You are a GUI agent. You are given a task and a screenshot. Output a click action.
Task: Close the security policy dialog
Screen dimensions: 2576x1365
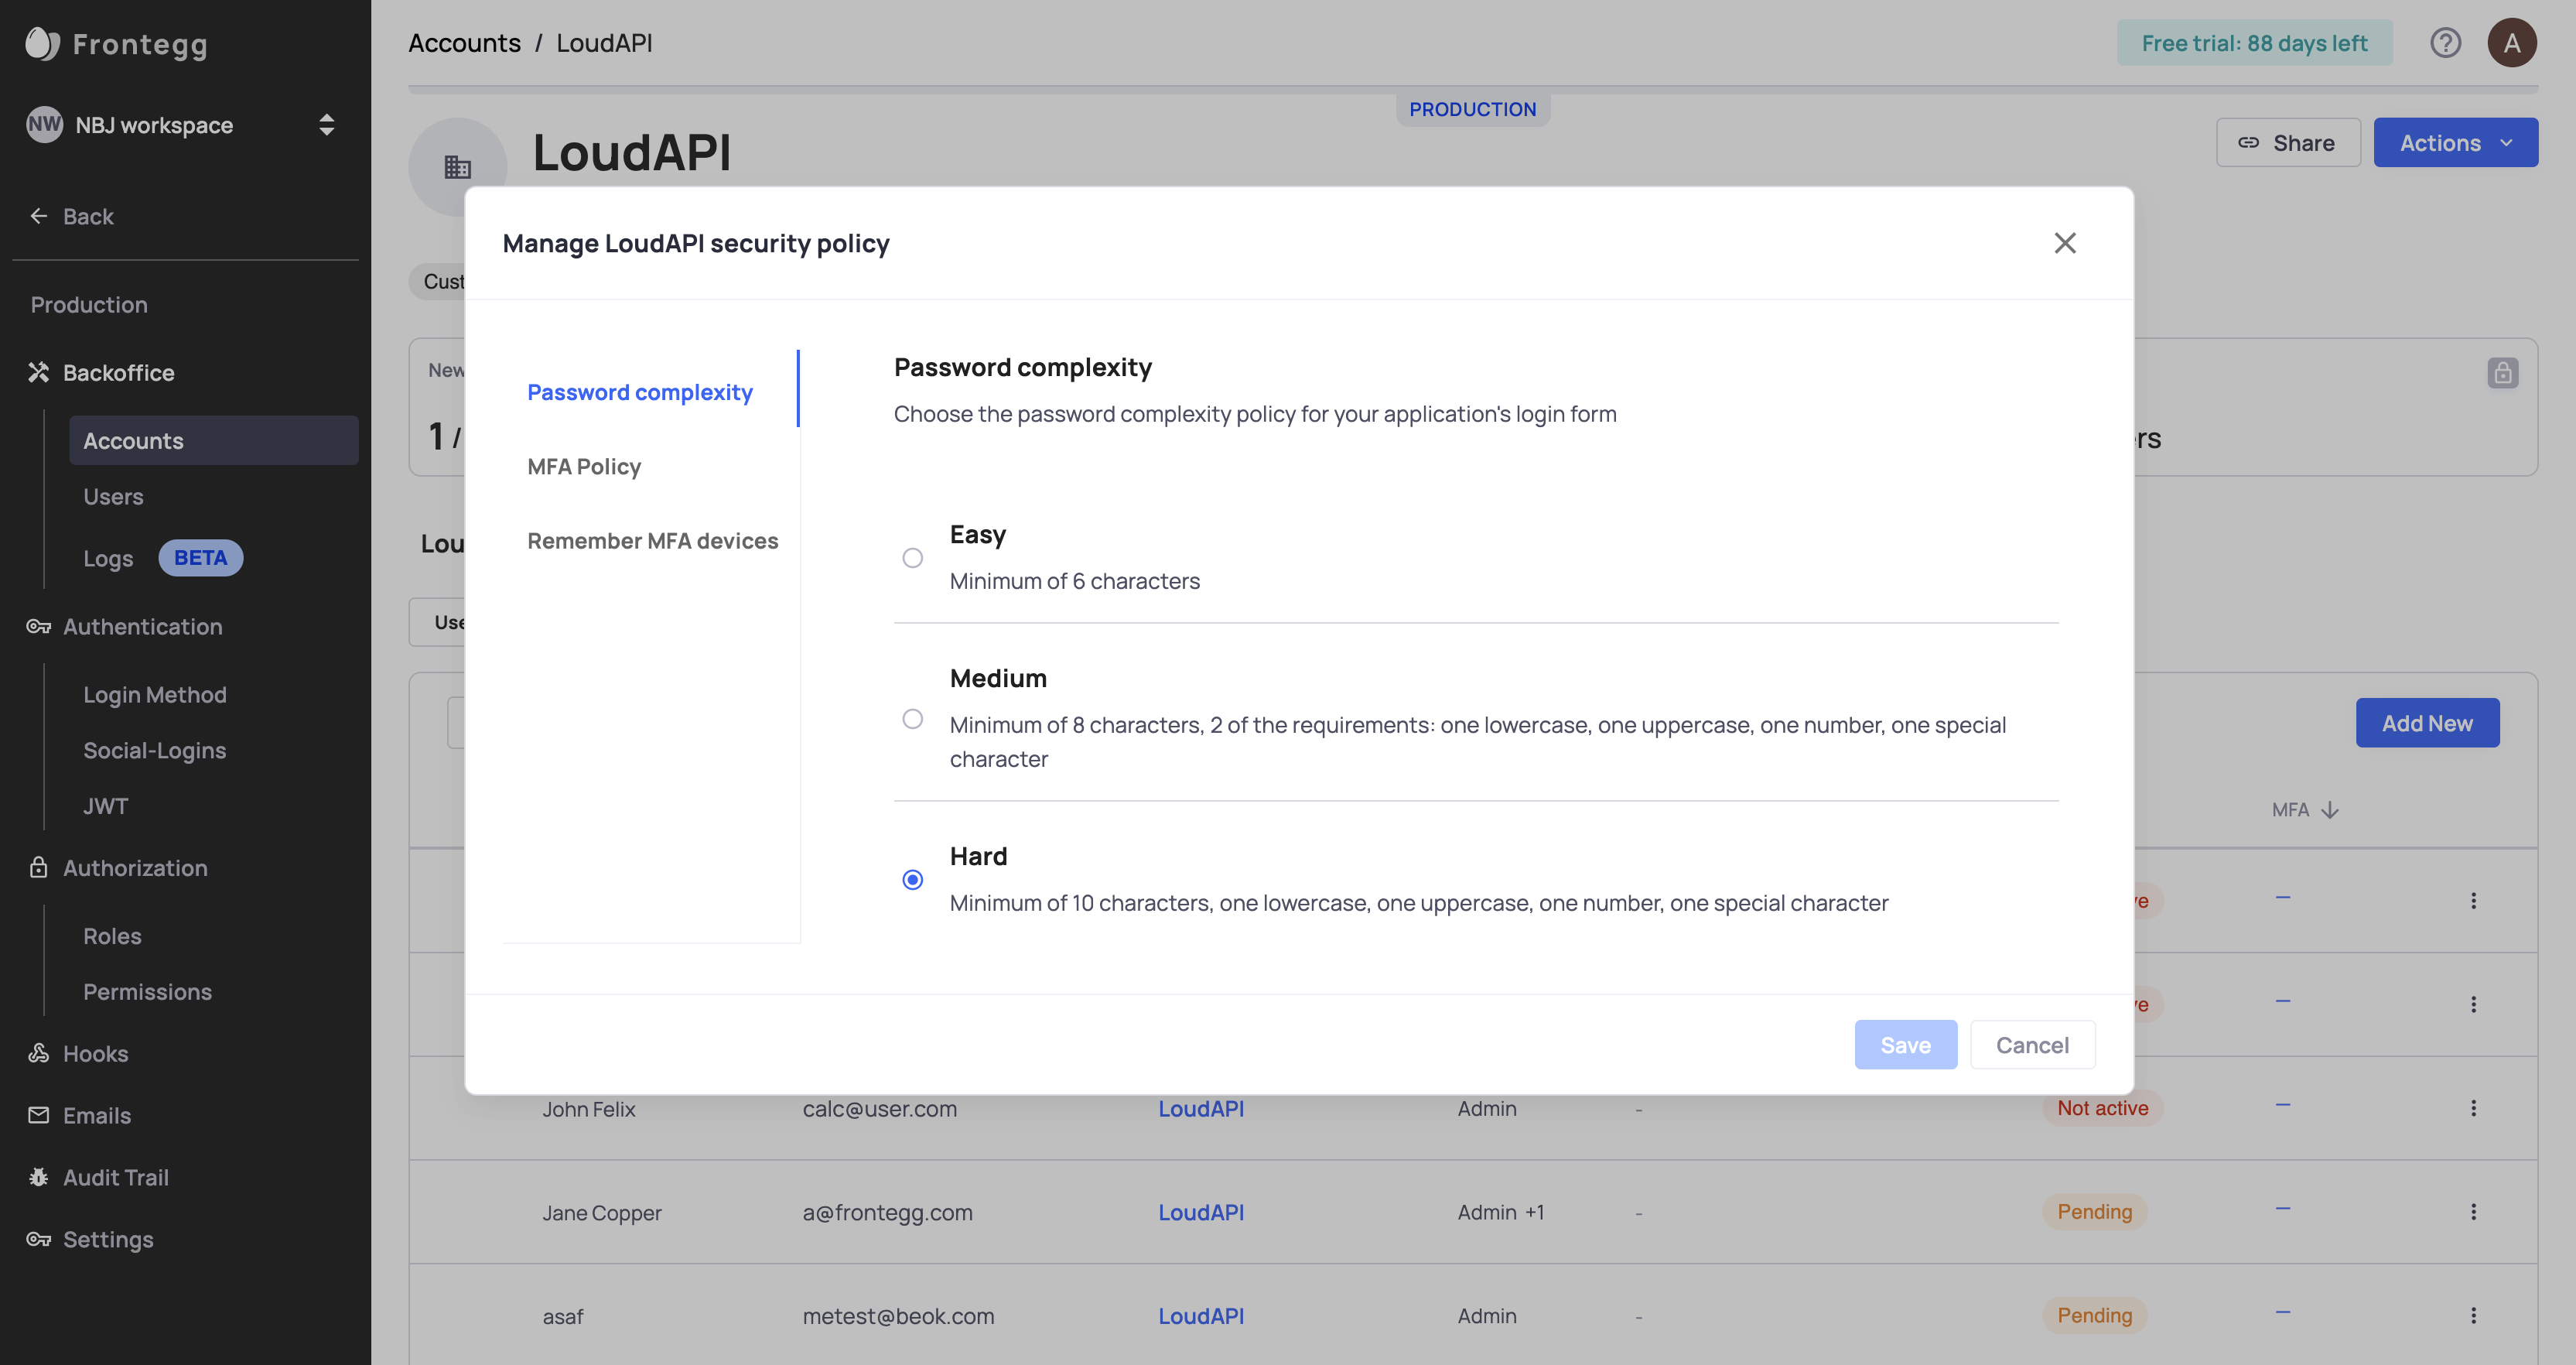click(2065, 243)
